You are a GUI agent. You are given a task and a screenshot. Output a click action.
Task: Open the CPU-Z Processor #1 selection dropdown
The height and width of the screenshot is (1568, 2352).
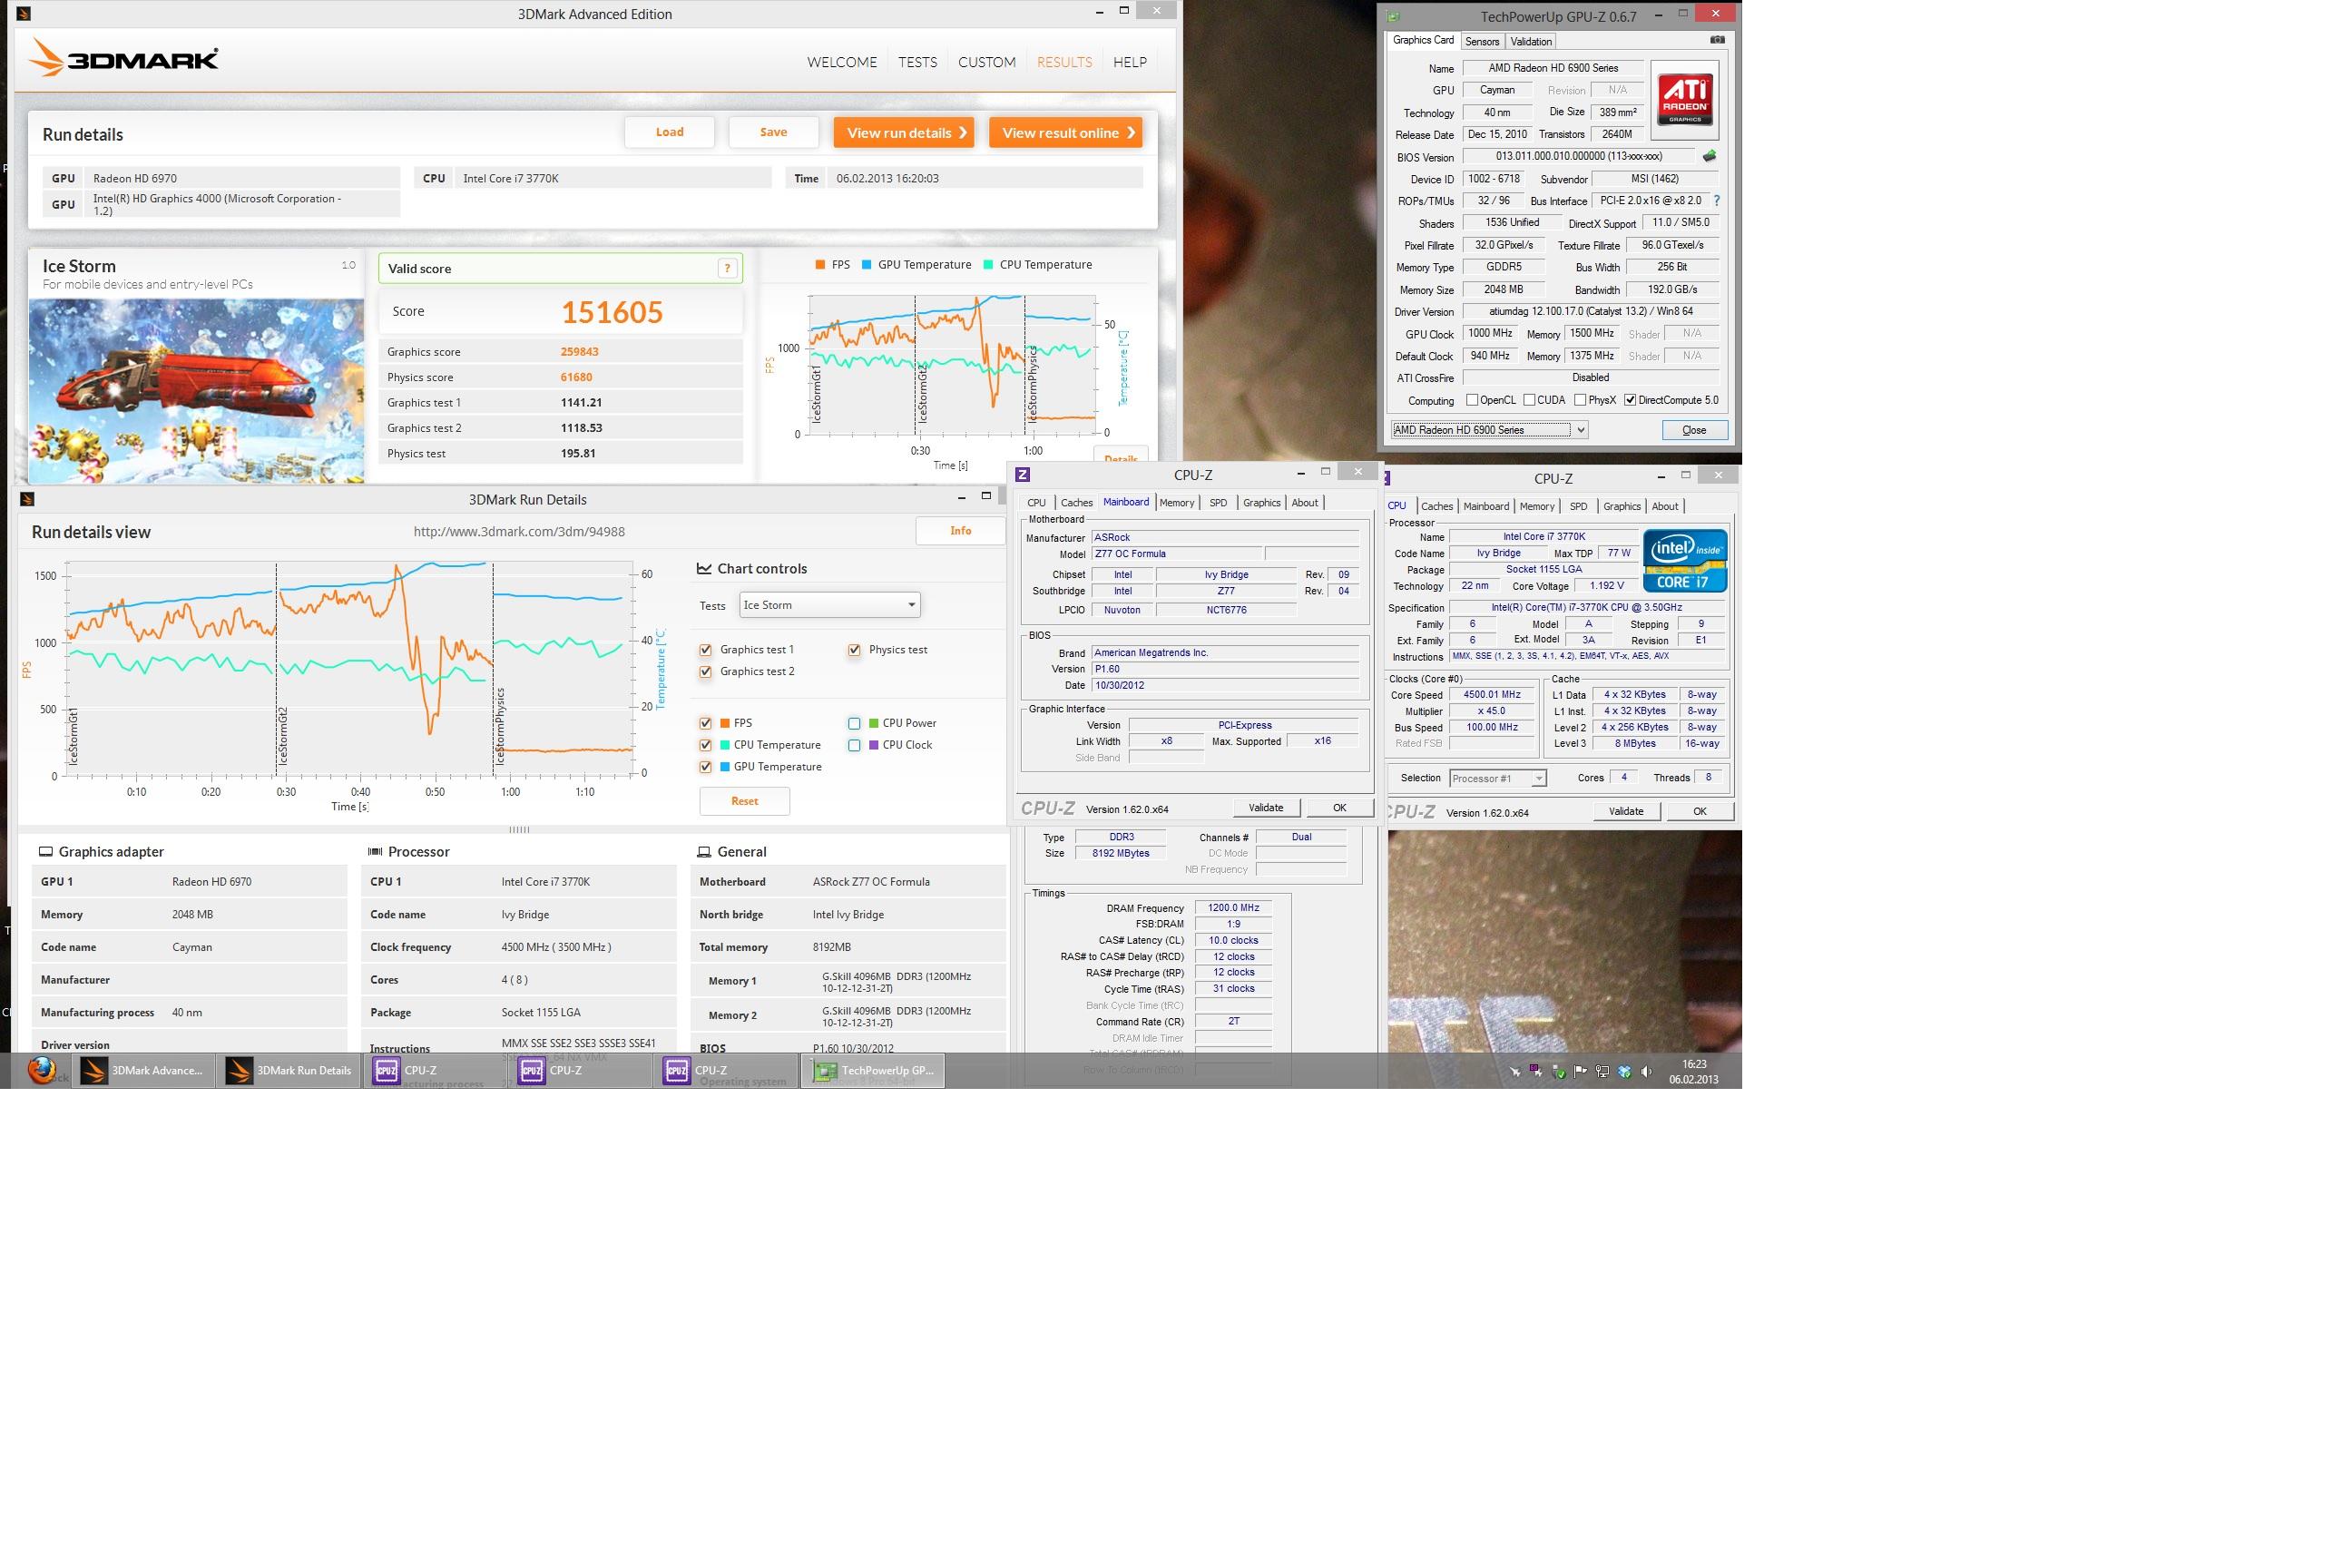tap(1497, 778)
